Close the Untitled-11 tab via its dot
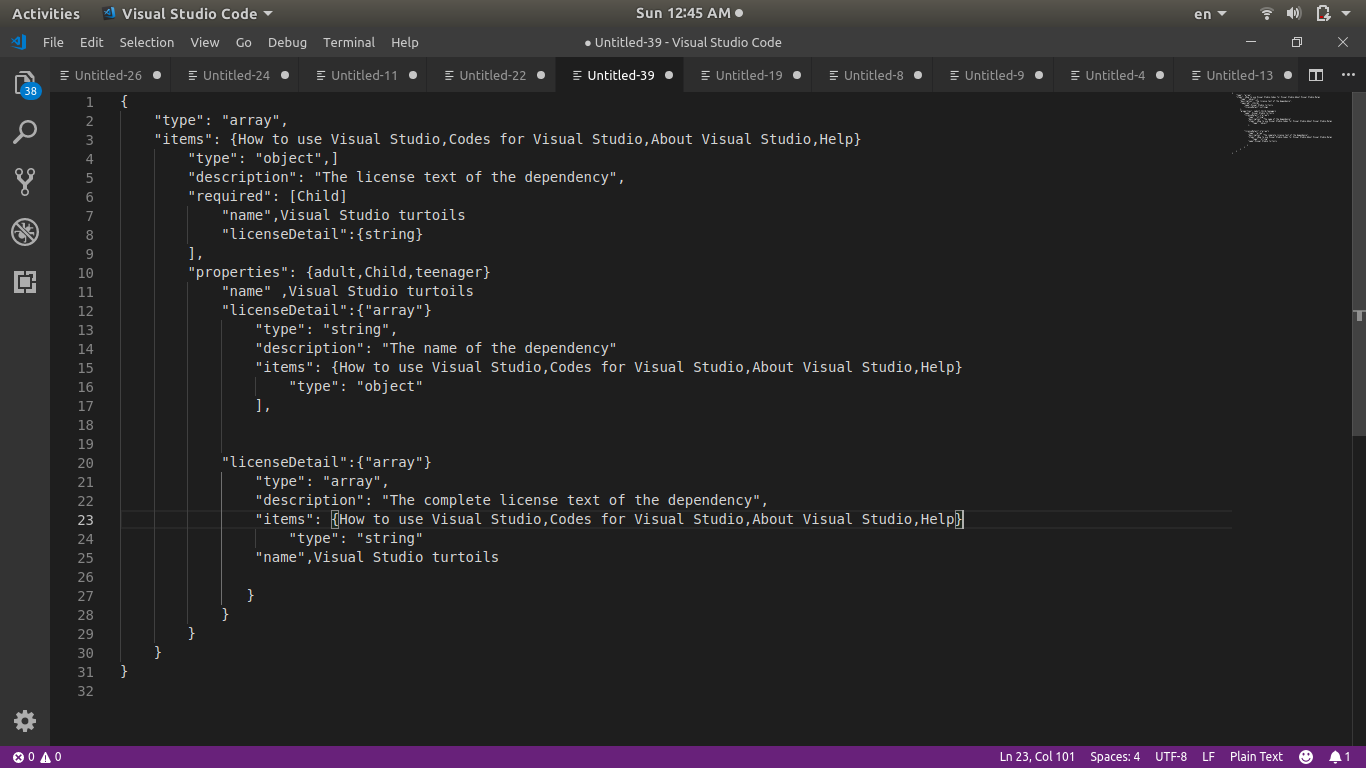 pyautogui.click(x=412, y=75)
